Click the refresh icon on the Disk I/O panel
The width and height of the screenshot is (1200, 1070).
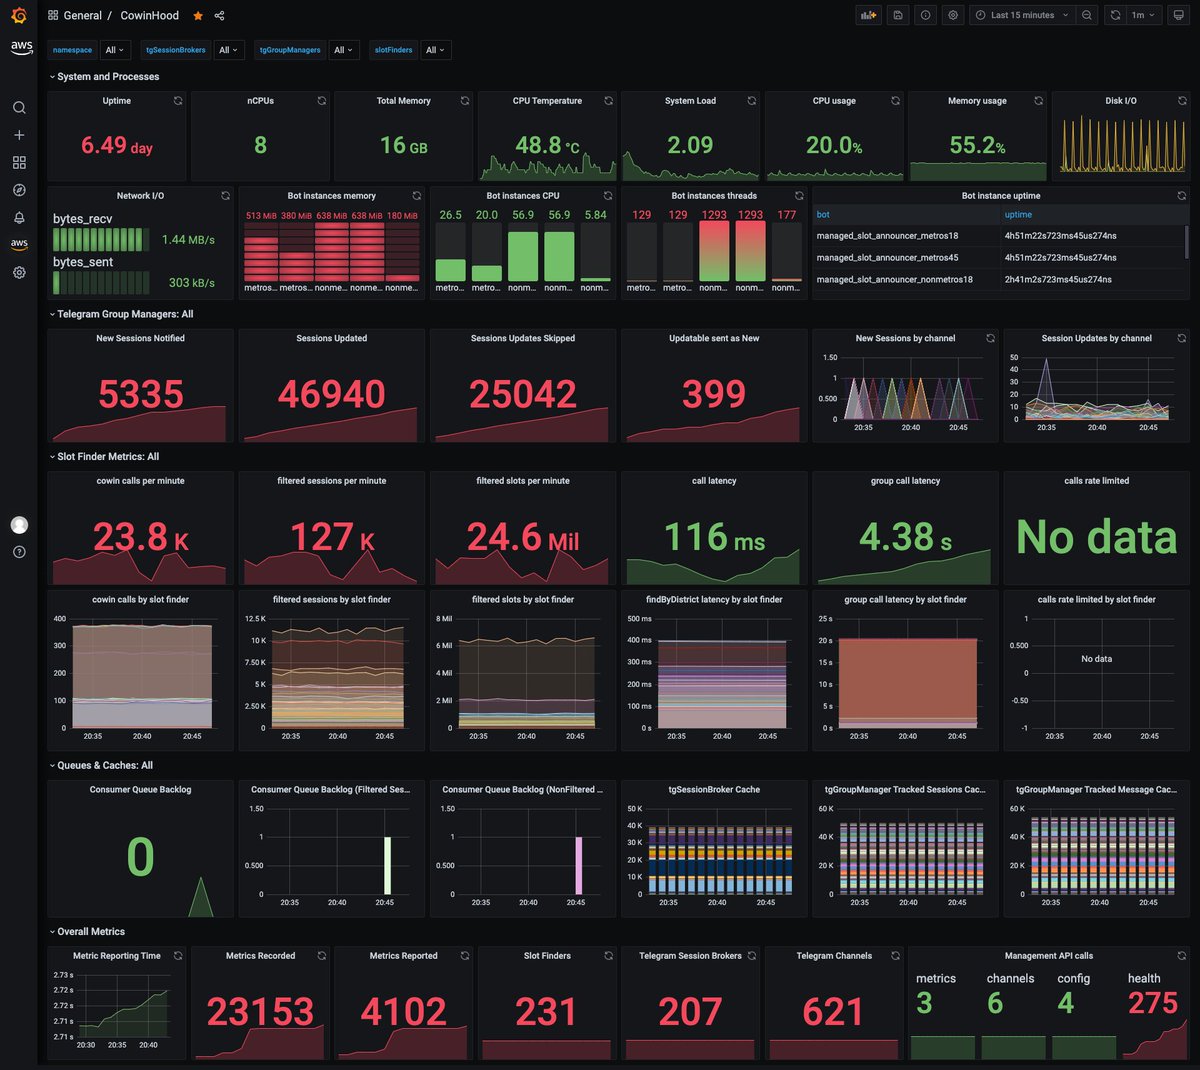(x=1182, y=101)
